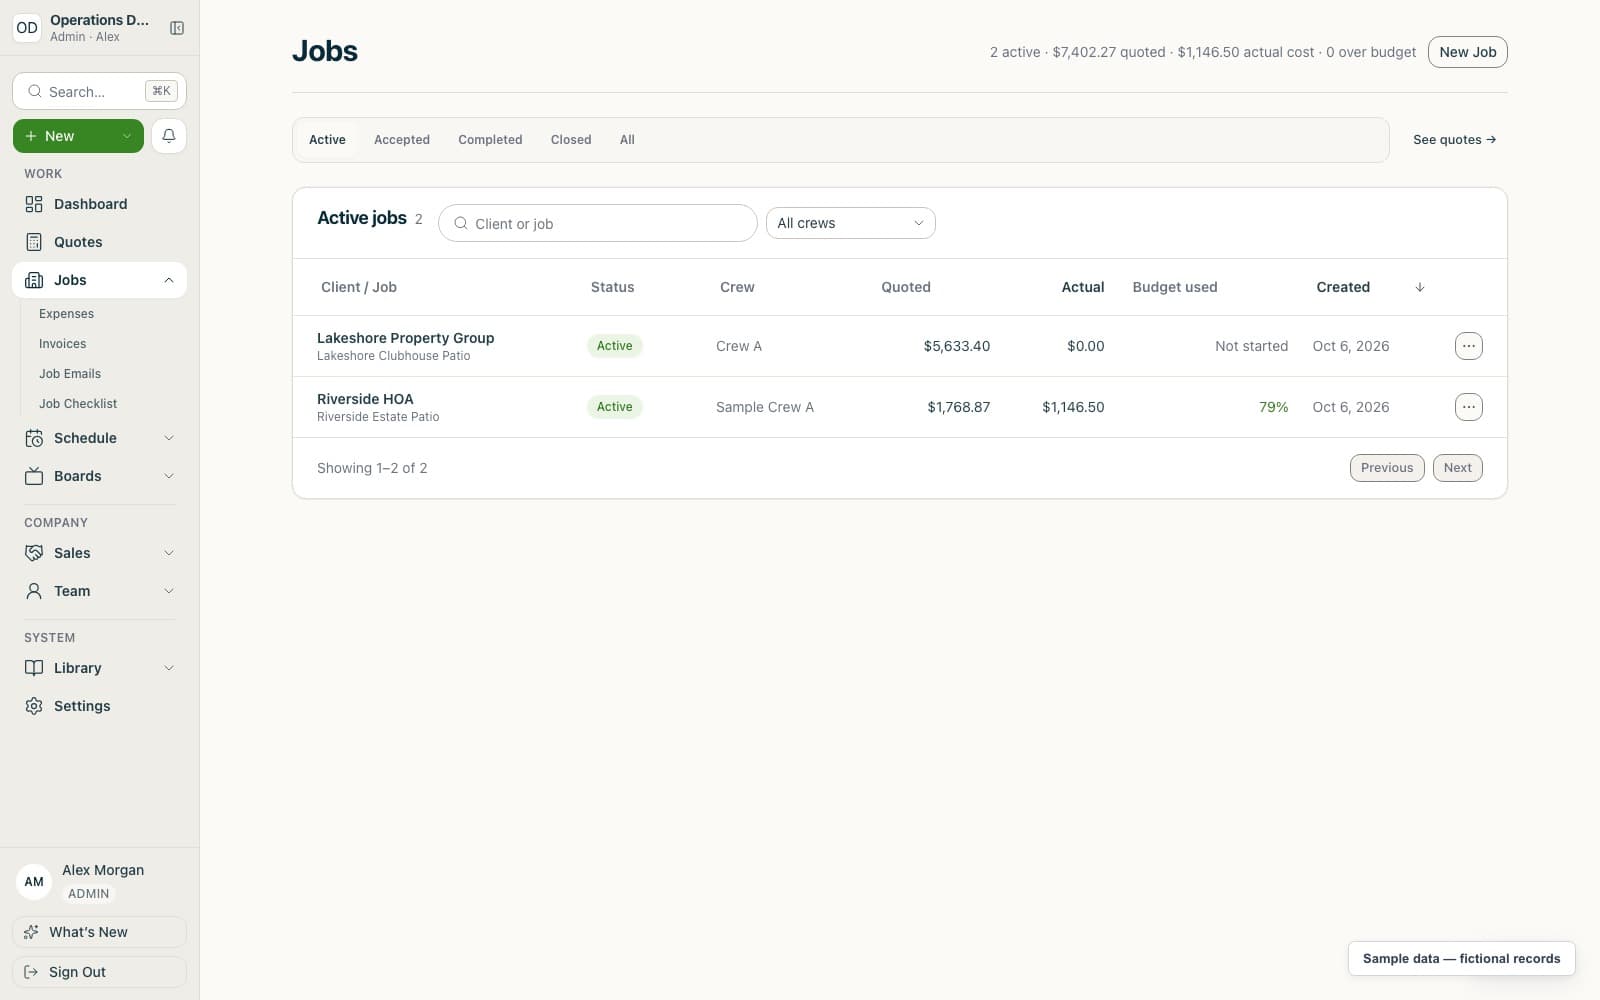
Task: Open the All crews dropdown
Action: (x=850, y=223)
